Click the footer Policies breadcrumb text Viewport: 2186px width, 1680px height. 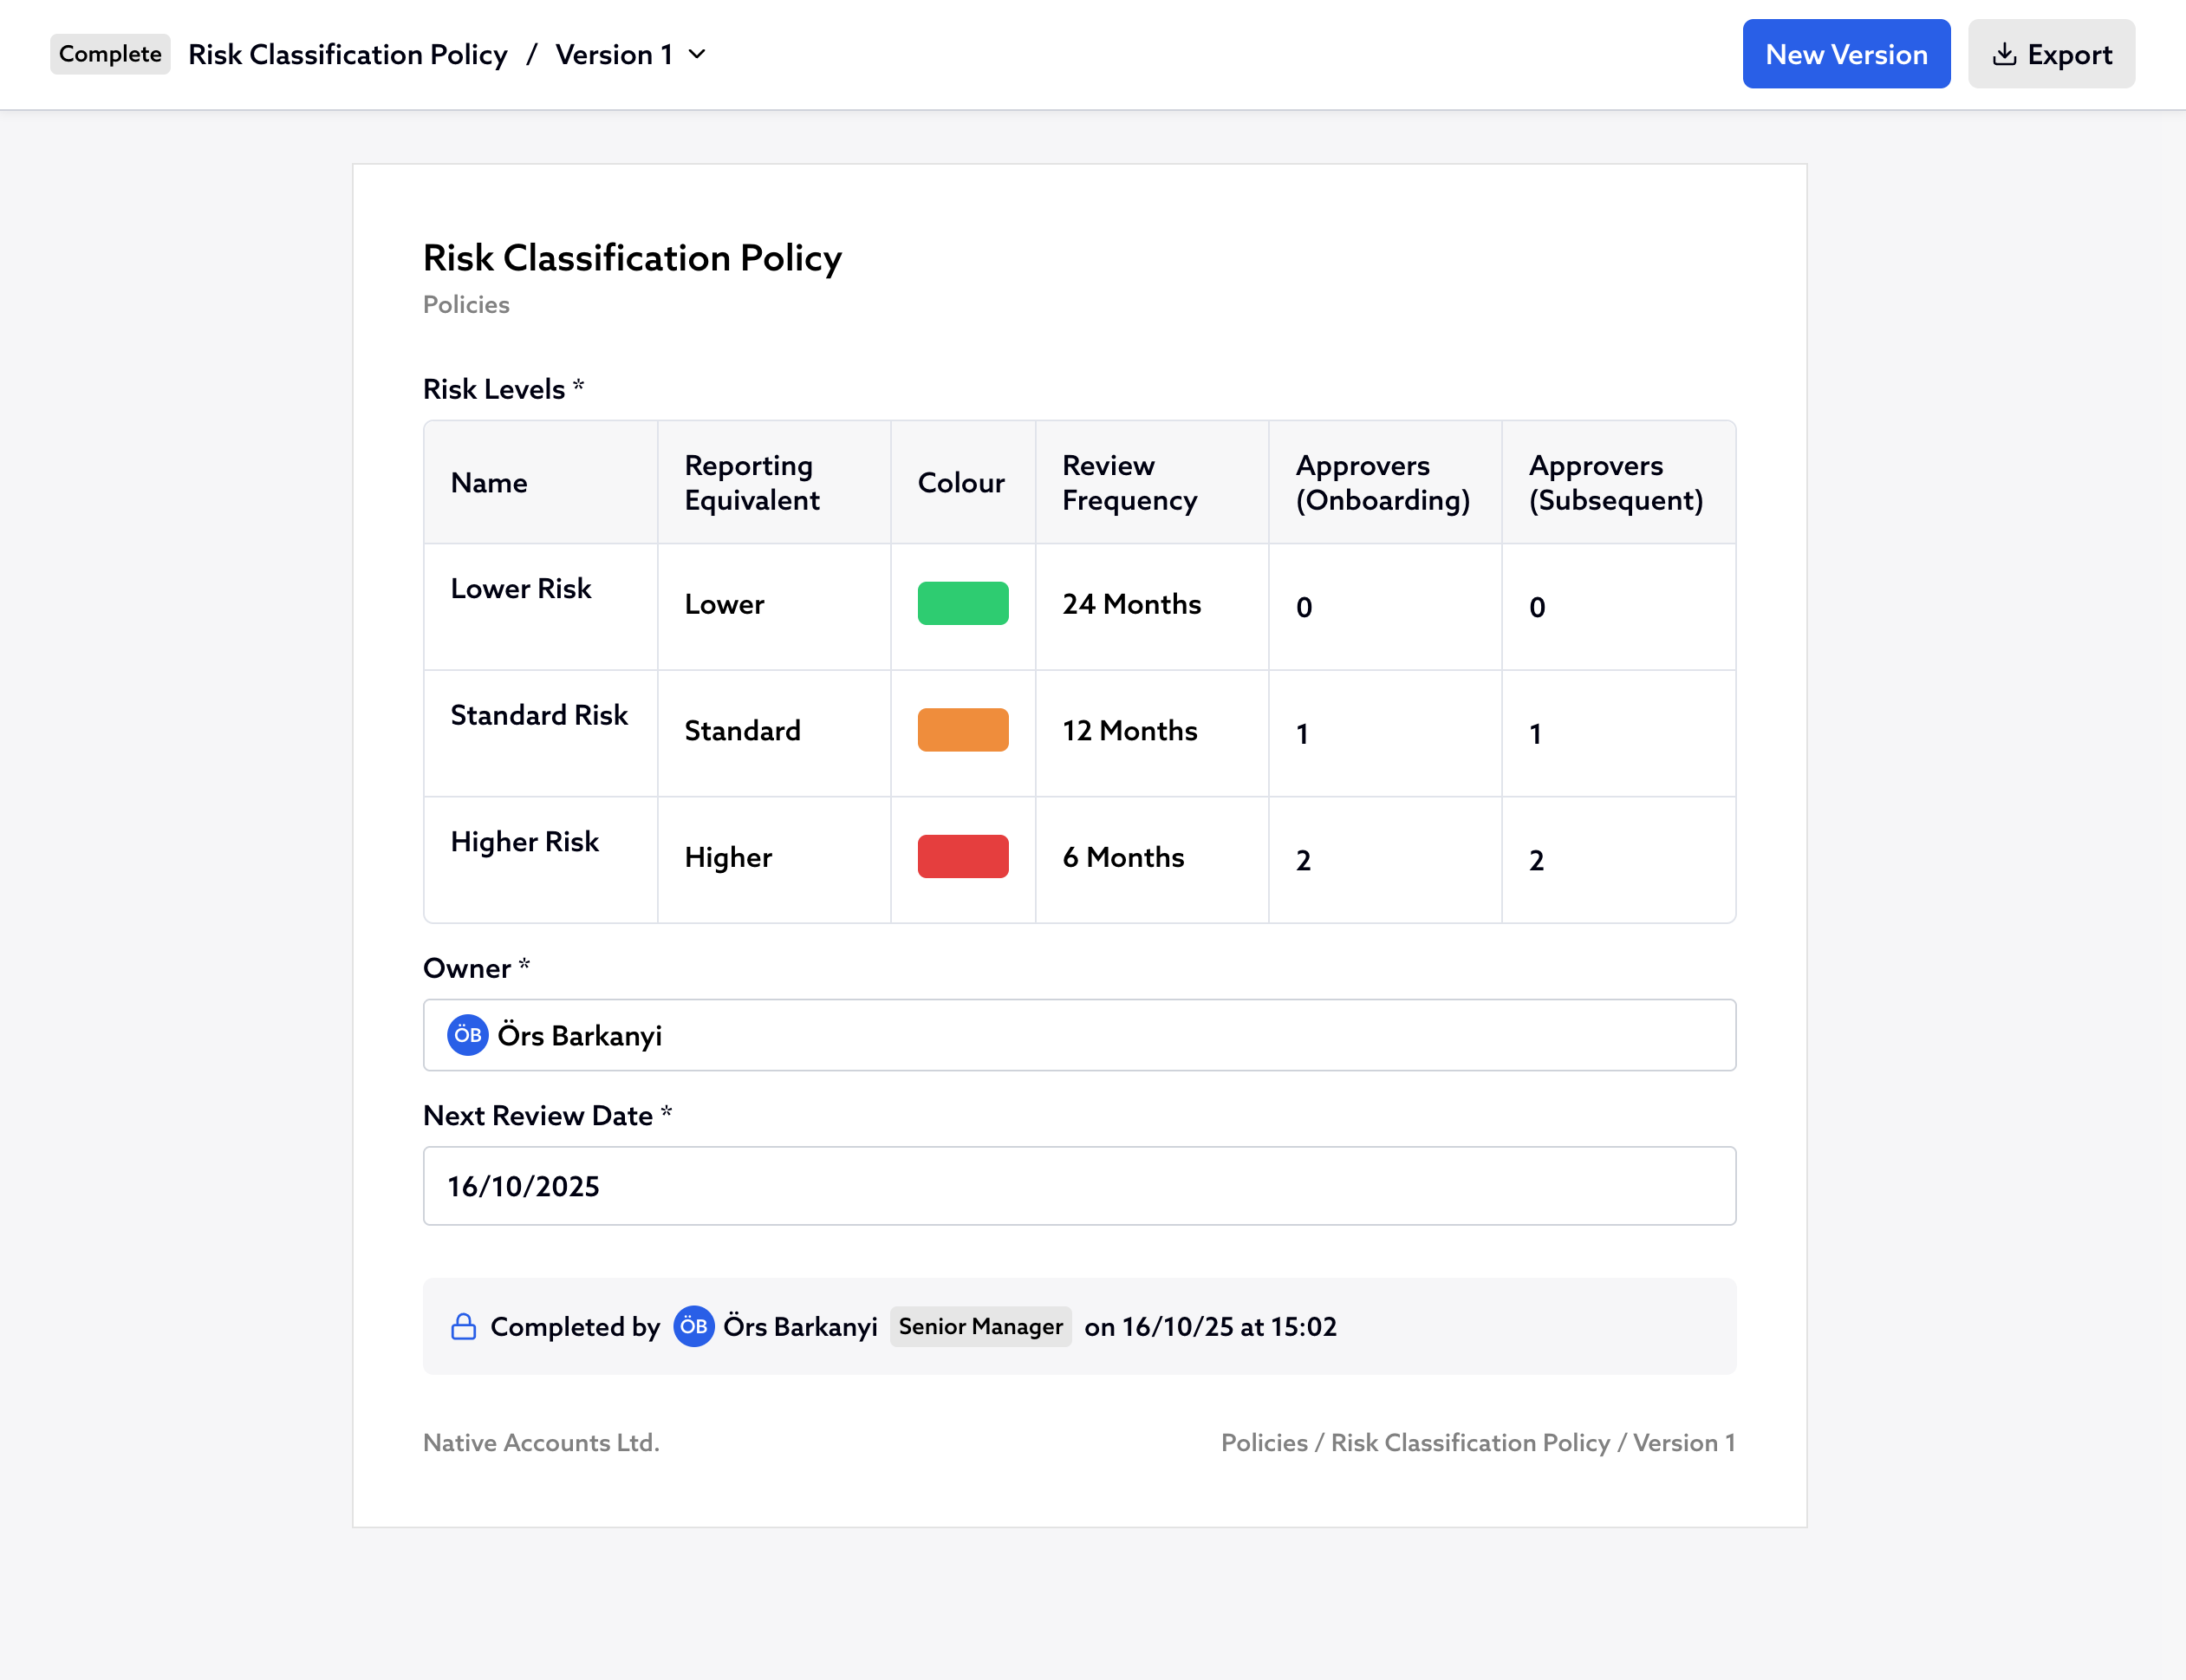coord(1263,1442)
